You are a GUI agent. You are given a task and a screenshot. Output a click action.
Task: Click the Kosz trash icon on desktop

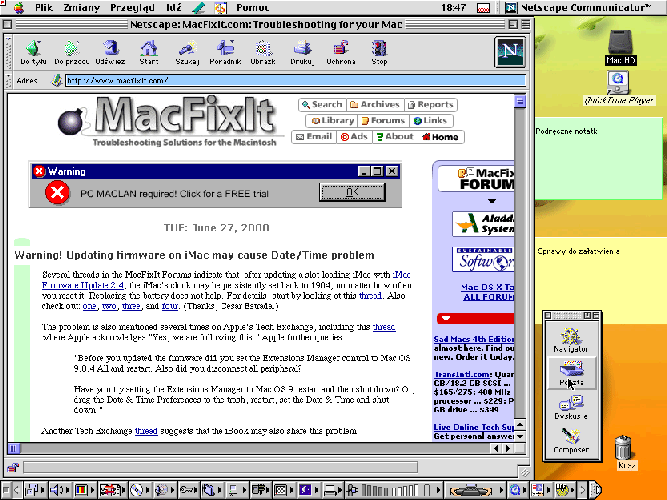click(x=626, y=451)
